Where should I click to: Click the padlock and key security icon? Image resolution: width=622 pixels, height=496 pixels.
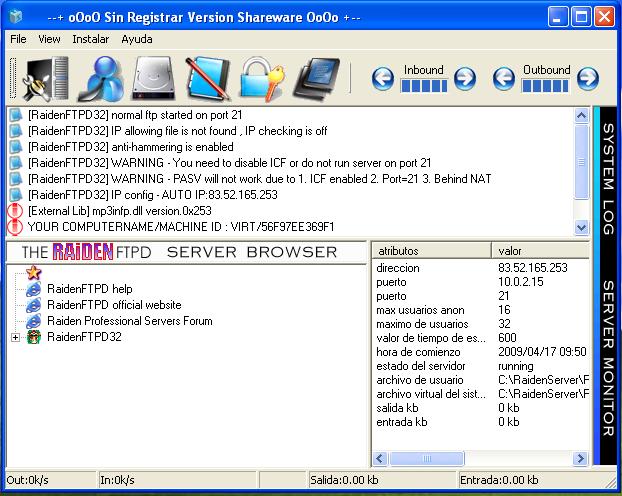tap(262, 78)
